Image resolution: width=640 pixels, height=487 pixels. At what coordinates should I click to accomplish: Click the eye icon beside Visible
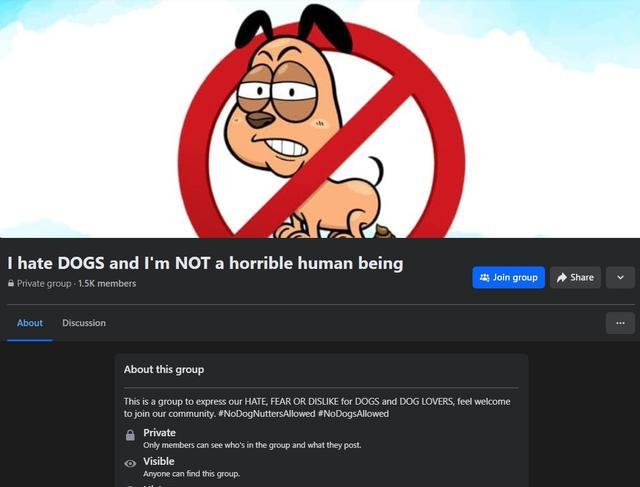(130, 463)
